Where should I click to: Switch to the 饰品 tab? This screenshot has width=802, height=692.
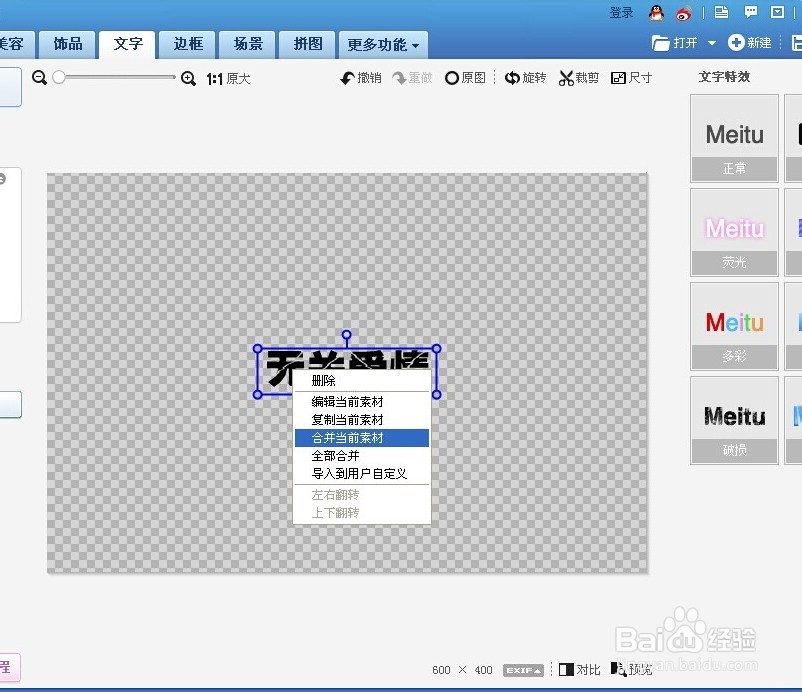pos(68,44)
